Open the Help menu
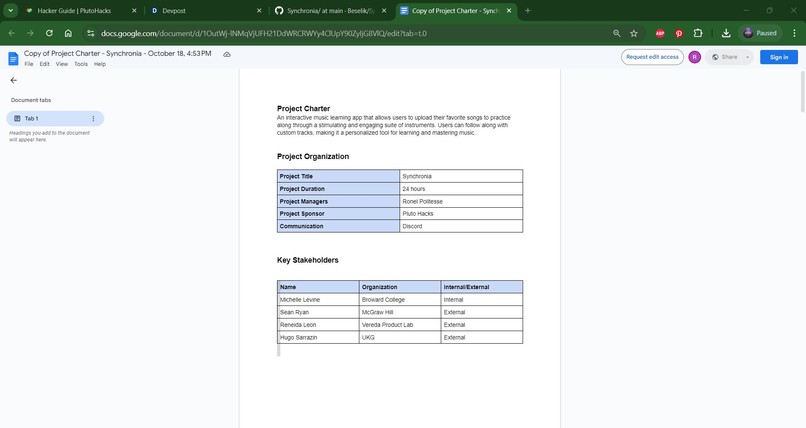 [100, 64]
